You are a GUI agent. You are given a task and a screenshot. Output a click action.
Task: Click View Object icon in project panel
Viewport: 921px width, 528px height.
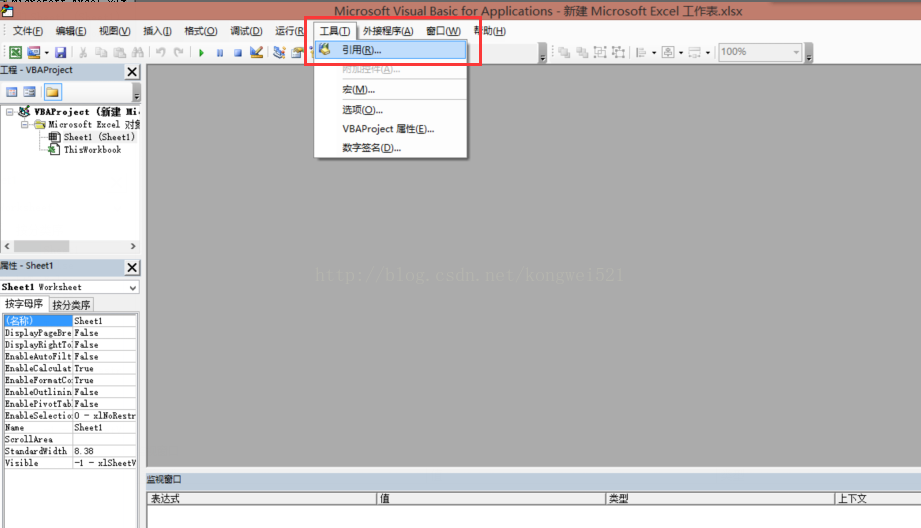coord(29,92)
